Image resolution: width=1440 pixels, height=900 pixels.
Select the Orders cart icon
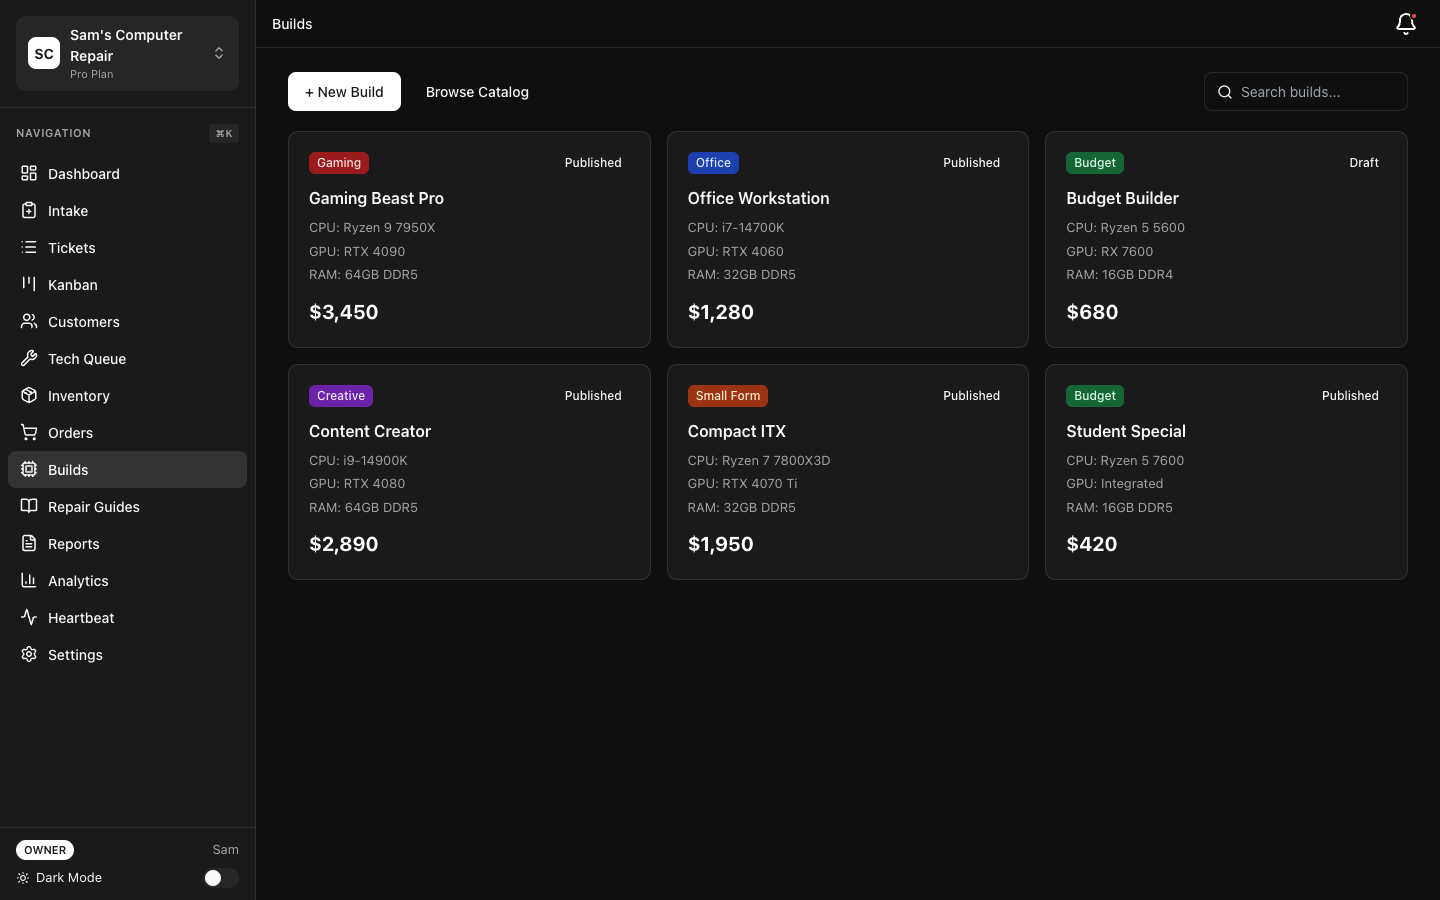[29, 432]
